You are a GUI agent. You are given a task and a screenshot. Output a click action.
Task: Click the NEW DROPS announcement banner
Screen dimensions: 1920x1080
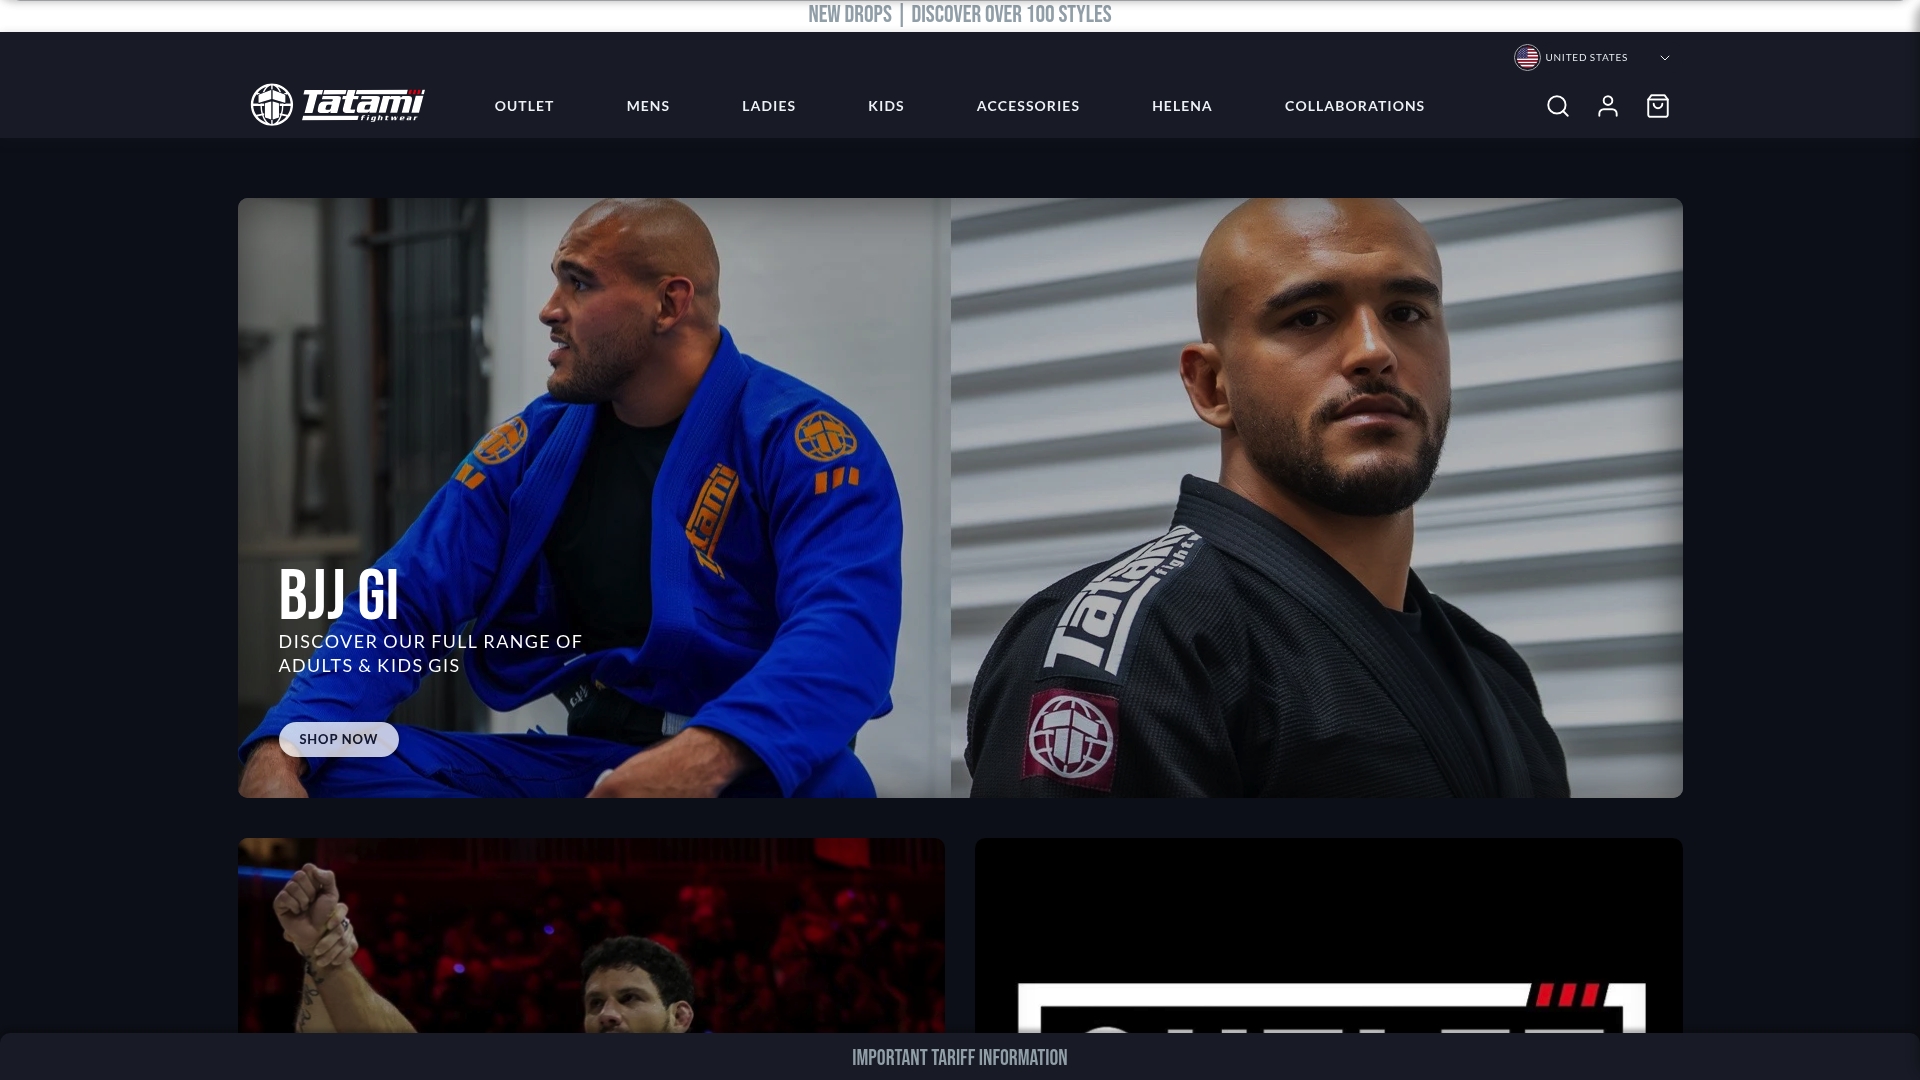click(959, 14)
